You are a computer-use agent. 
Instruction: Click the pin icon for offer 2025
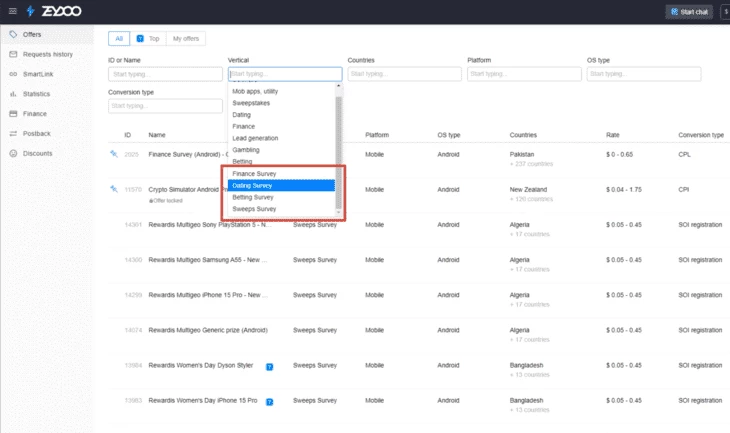[114, 154]
